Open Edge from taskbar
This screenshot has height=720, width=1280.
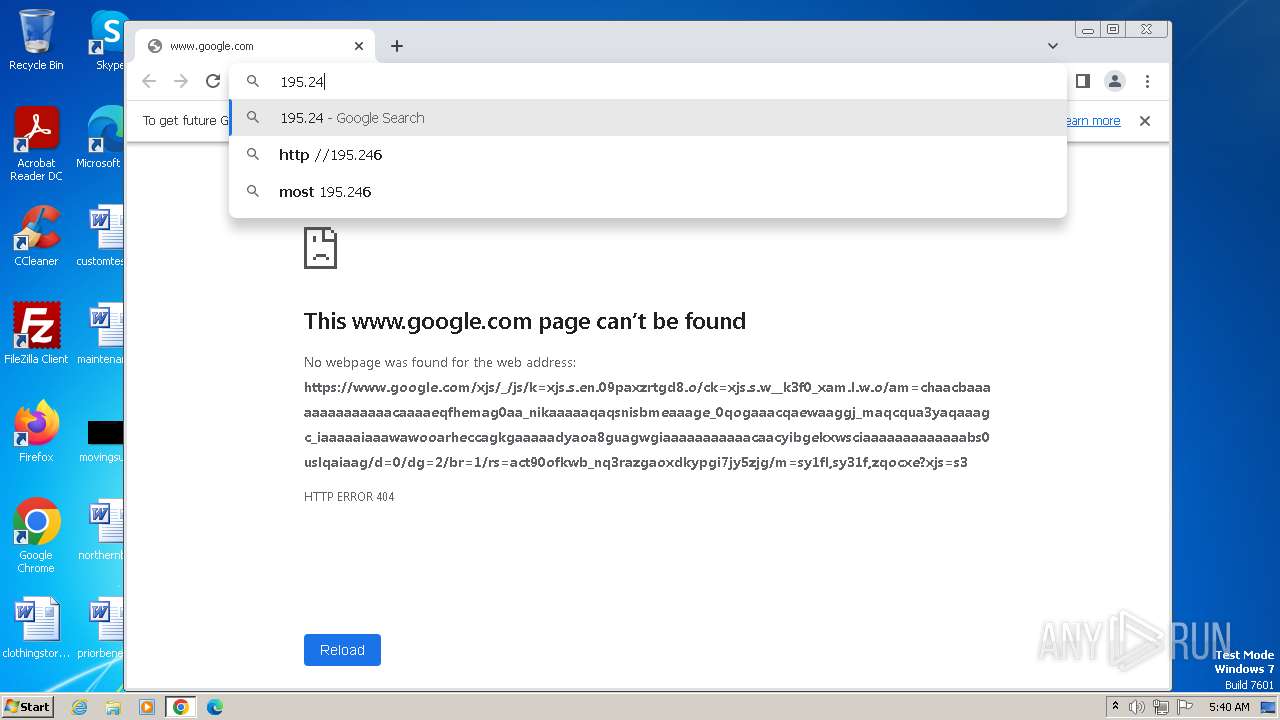[x=215, y=707]
